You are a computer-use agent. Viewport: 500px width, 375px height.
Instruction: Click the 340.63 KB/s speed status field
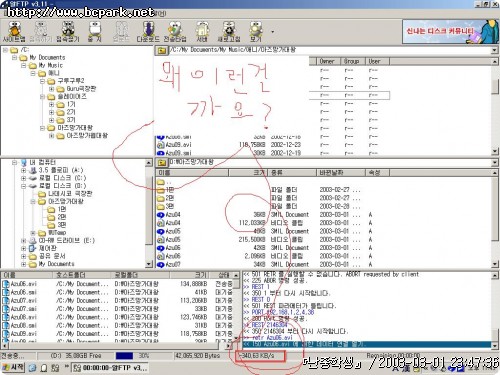[260, 356]
